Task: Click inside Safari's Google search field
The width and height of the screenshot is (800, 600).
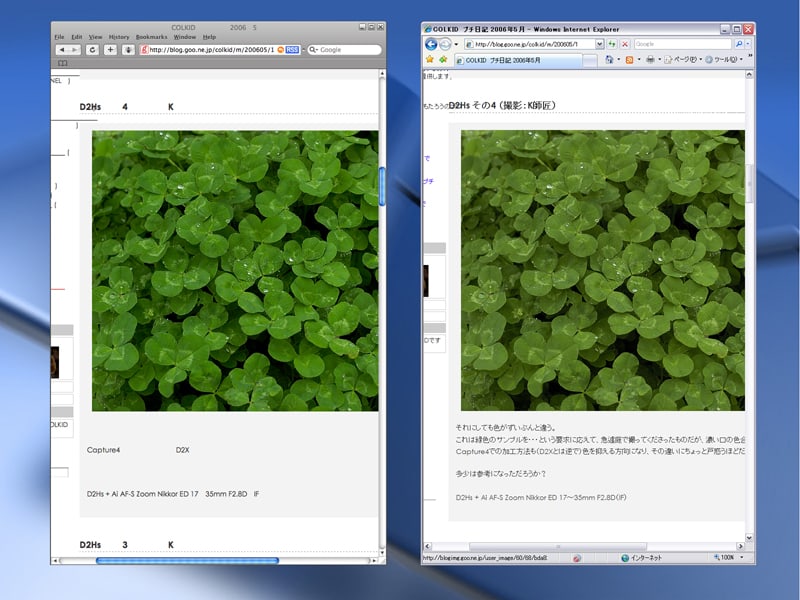Action: (345, 49)
